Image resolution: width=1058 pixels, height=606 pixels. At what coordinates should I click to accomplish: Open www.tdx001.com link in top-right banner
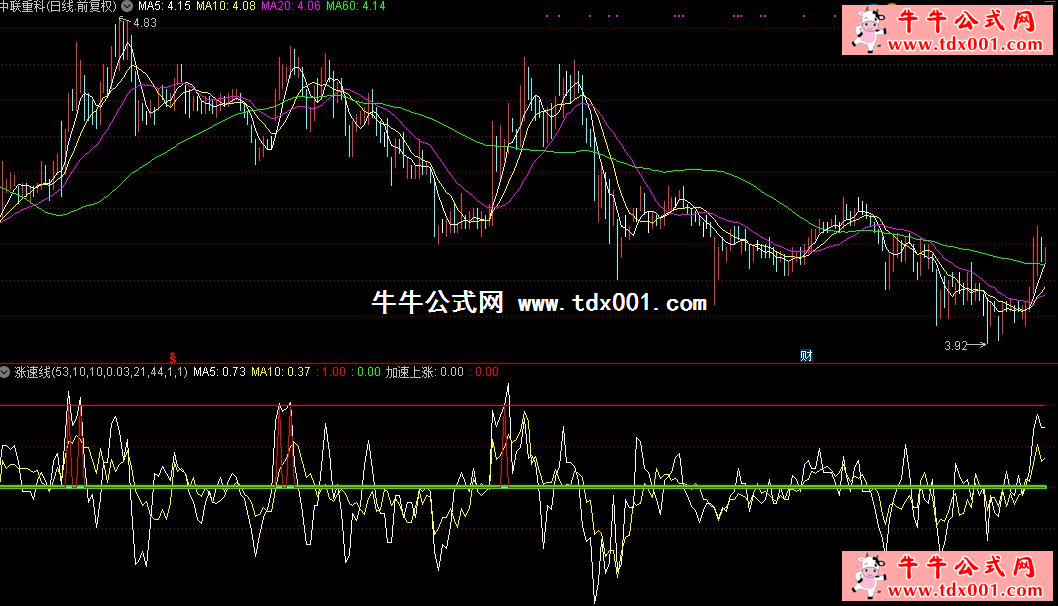click(962, 44)
